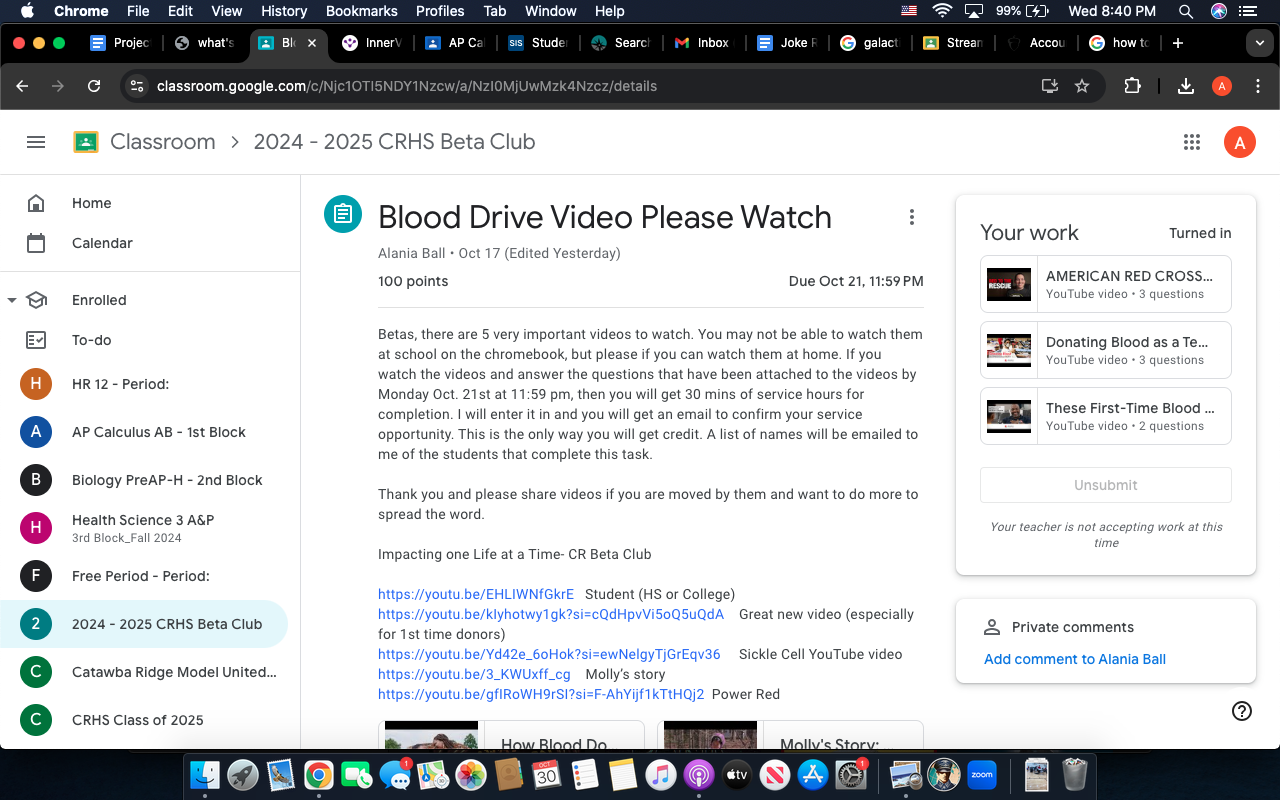This screenshot has height=800, width=1280.
Task: Open the Profiles menu
Action: [x=440, y=11]
